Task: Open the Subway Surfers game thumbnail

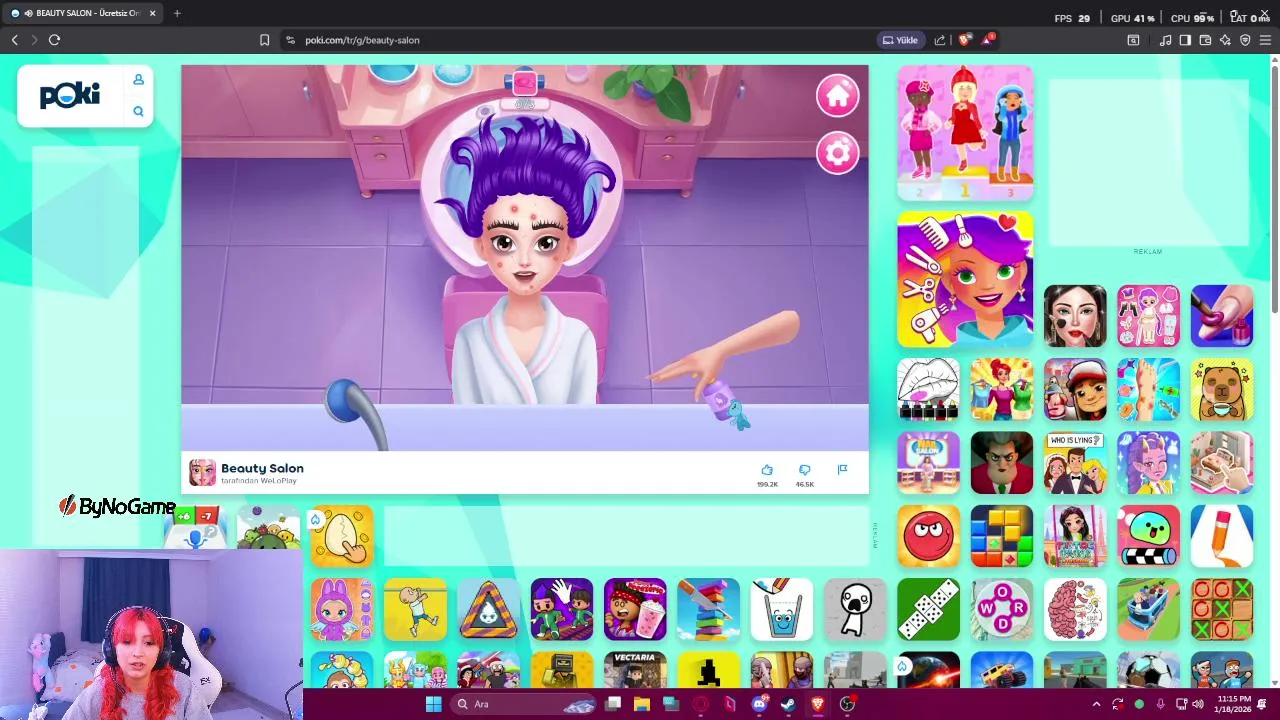Action: tap(1075, 390)
